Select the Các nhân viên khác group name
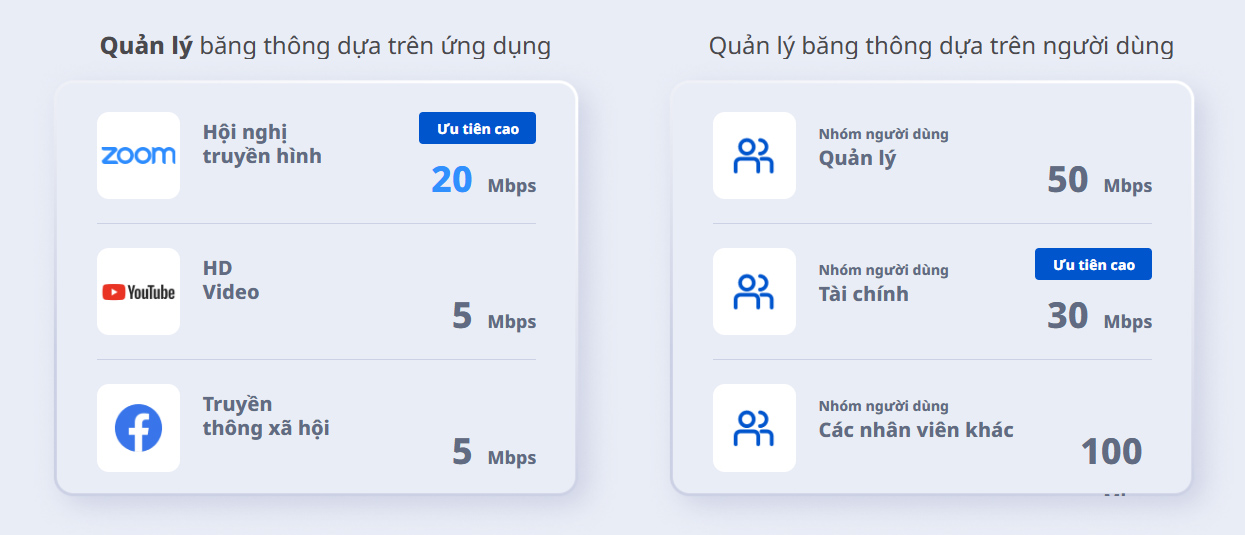This screenshot has width=1245, height=535. 916,430
